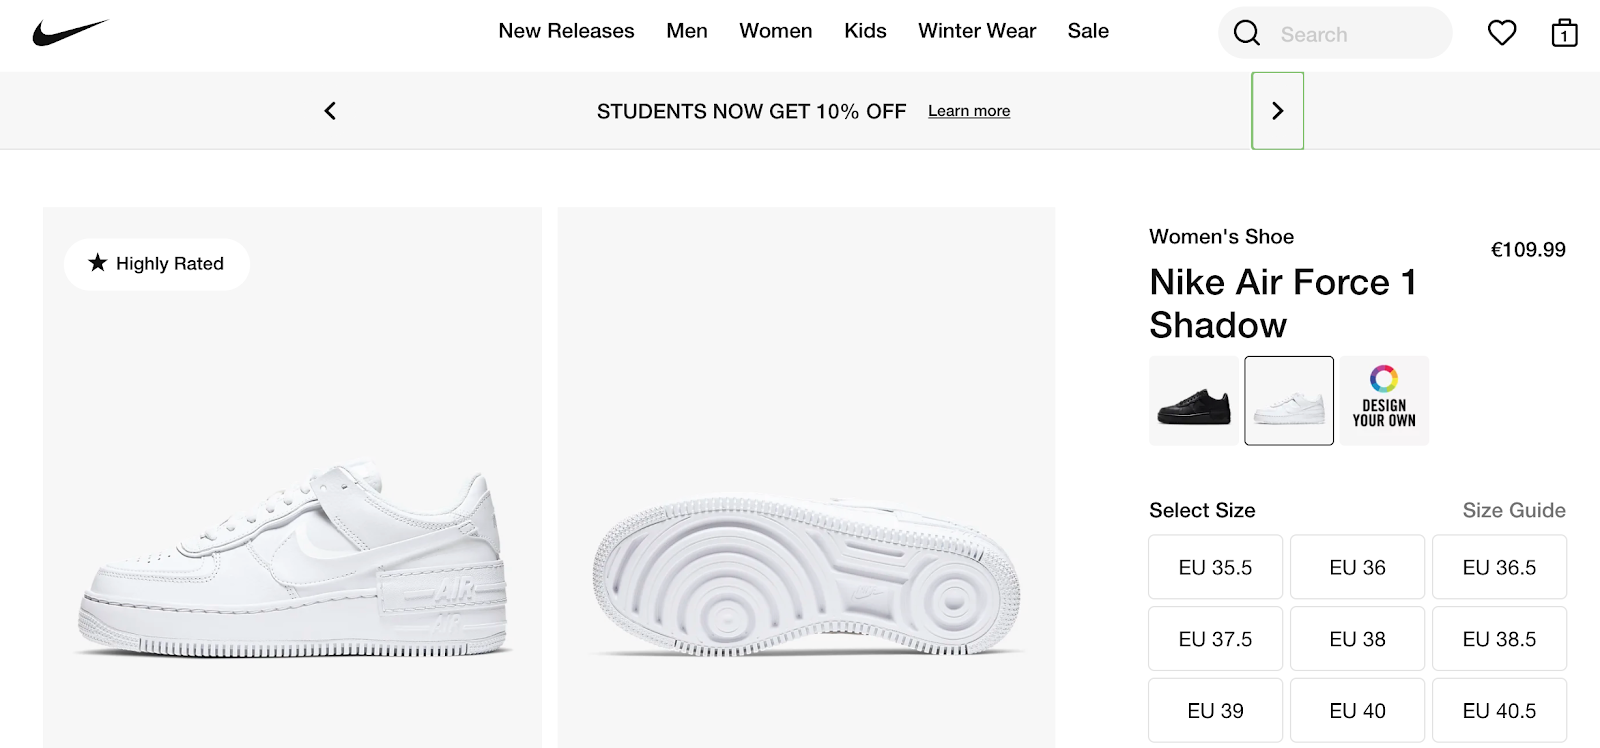Open the Winter Wear section

[976, 31]
